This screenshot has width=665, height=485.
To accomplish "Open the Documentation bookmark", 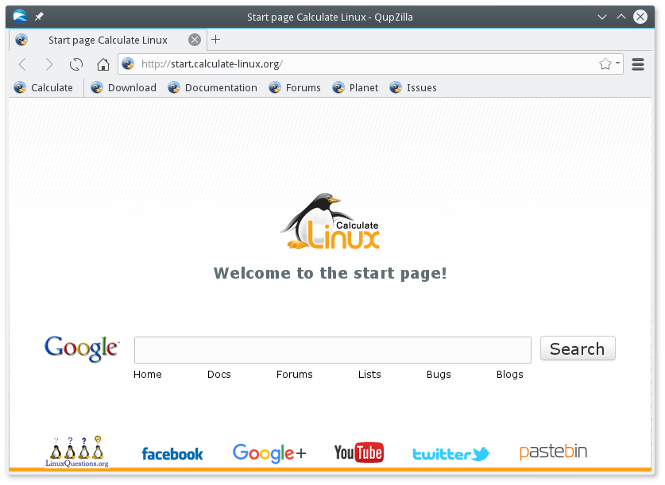I will coord(212,87).
